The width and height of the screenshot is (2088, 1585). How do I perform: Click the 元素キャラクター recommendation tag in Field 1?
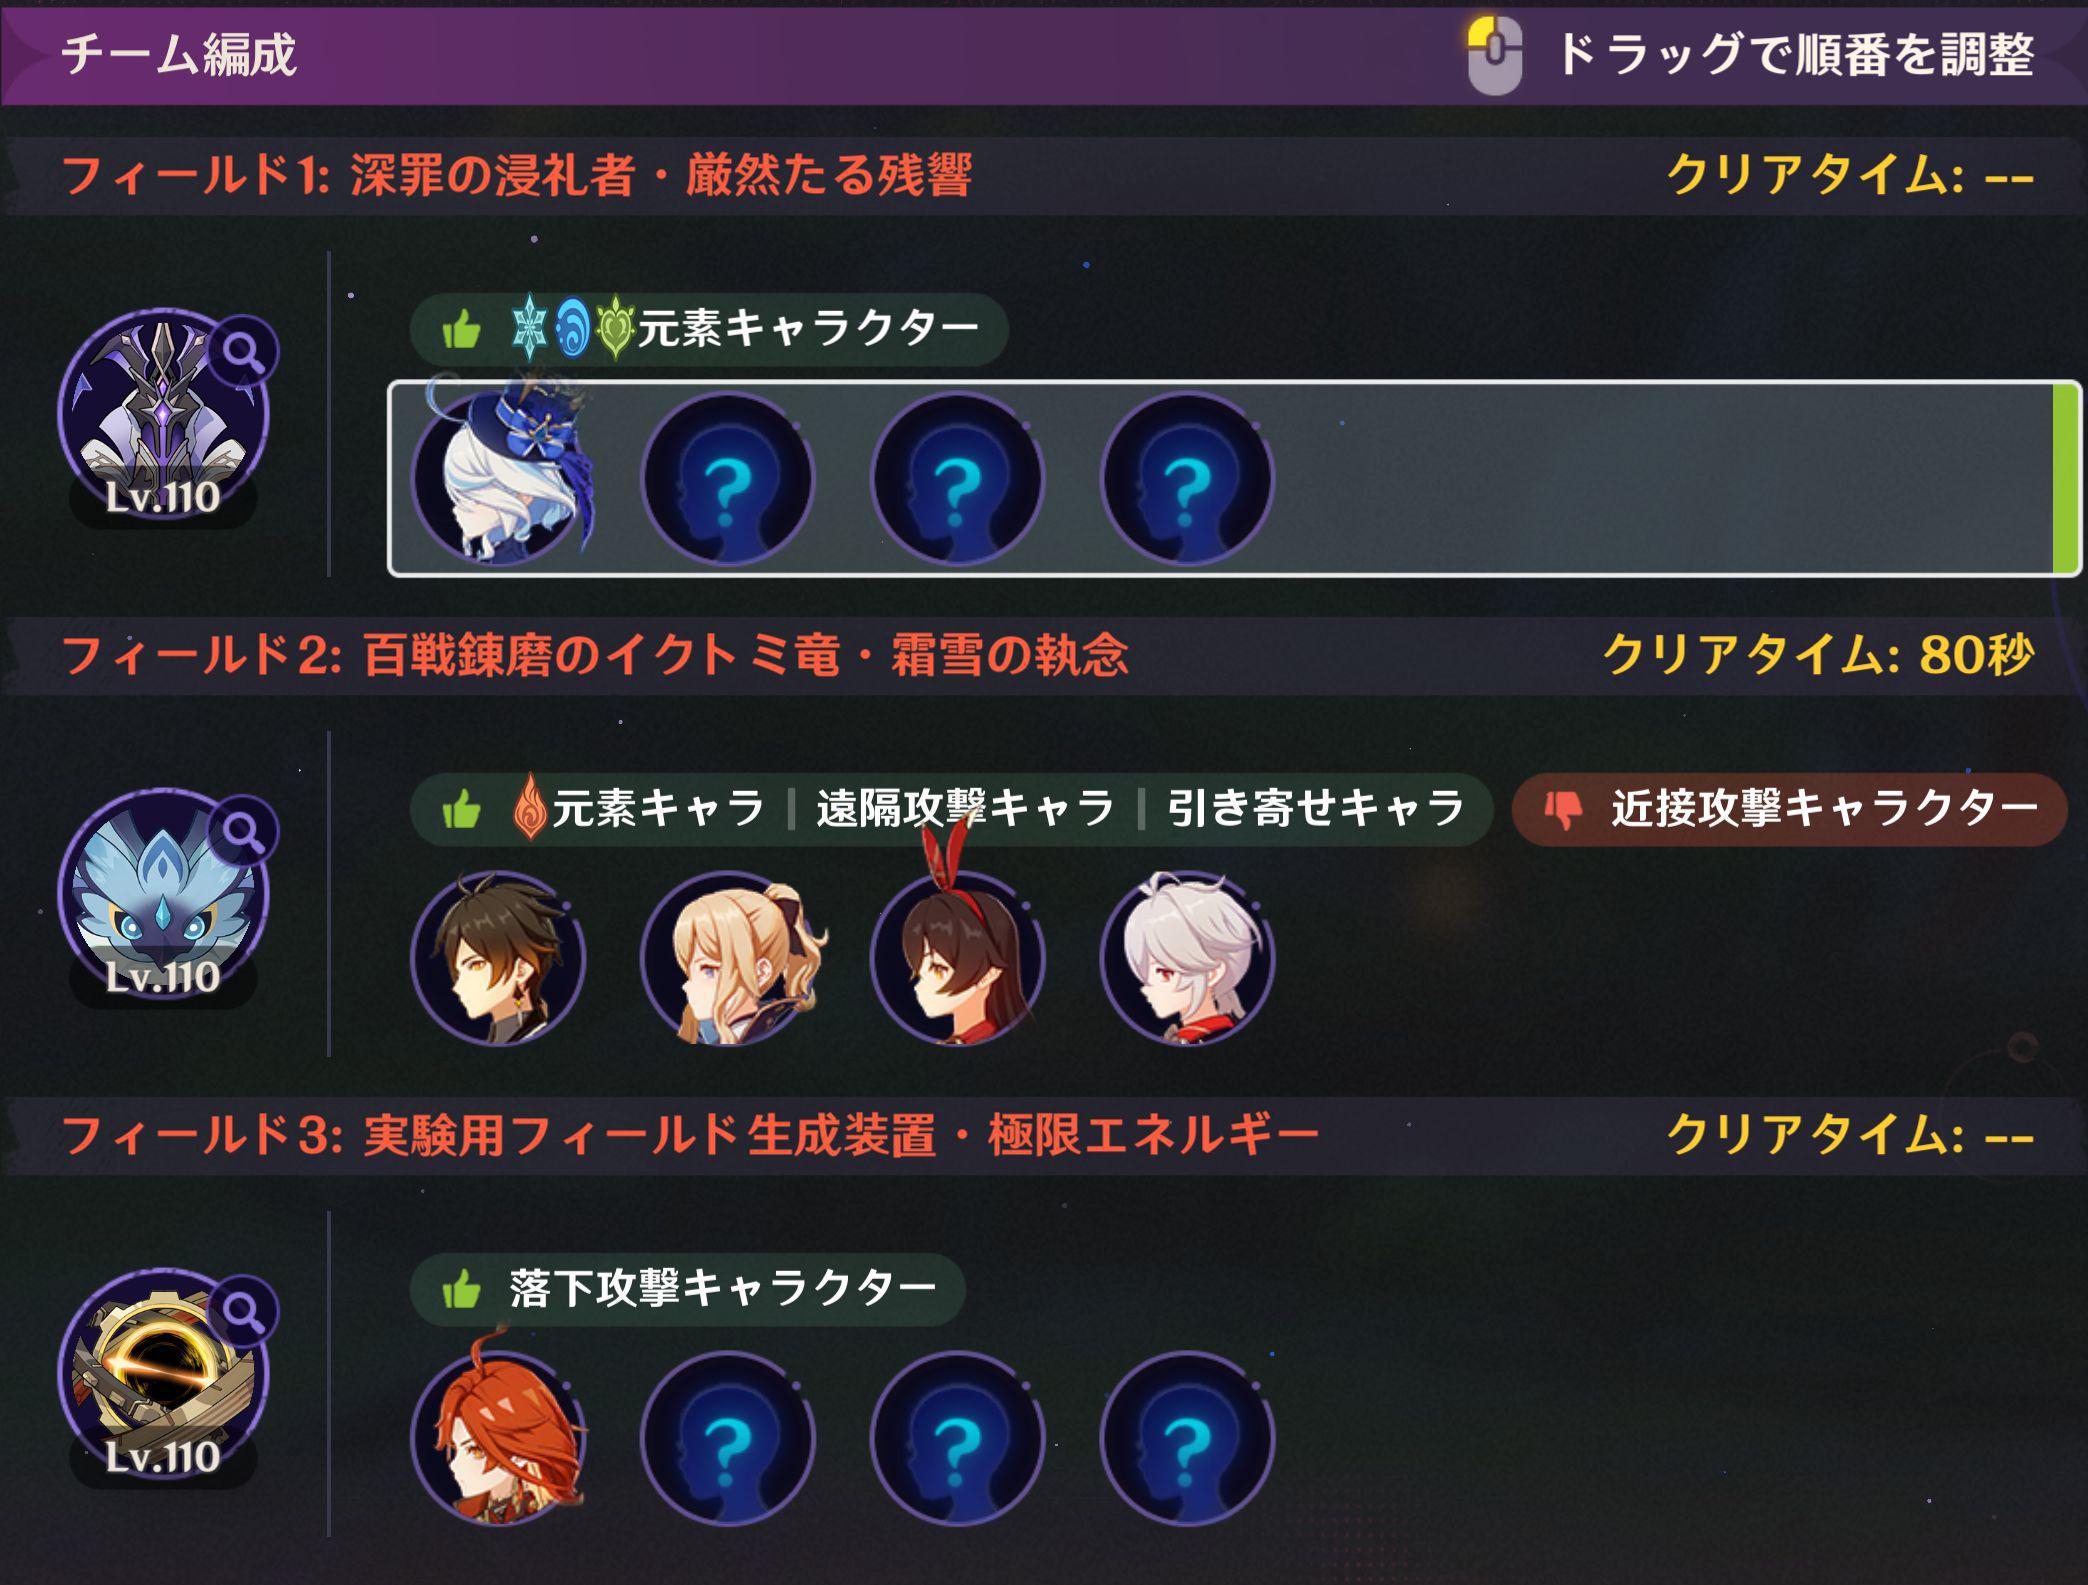click(709, 329)
